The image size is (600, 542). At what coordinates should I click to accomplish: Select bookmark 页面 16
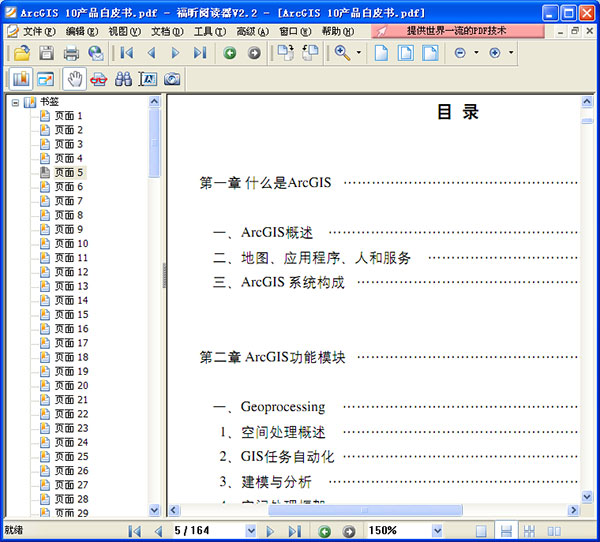click(71, 329)
